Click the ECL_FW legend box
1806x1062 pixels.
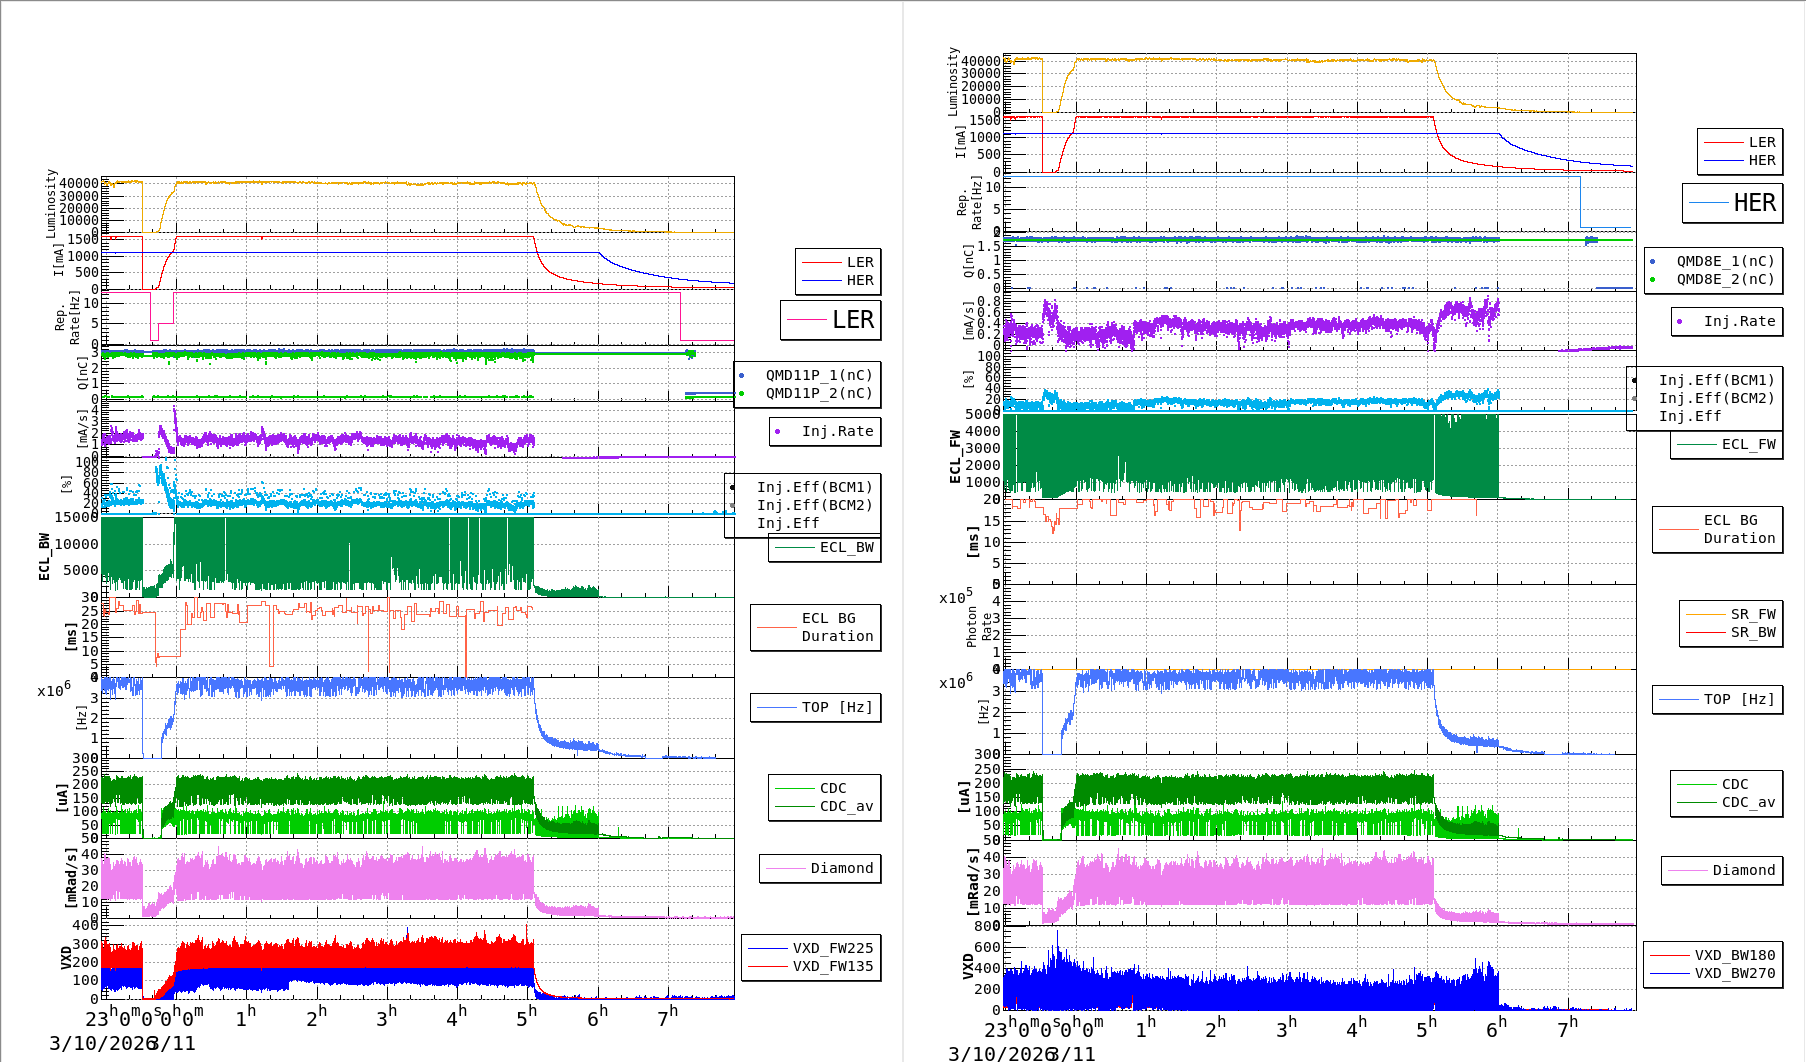(1727, 444)
